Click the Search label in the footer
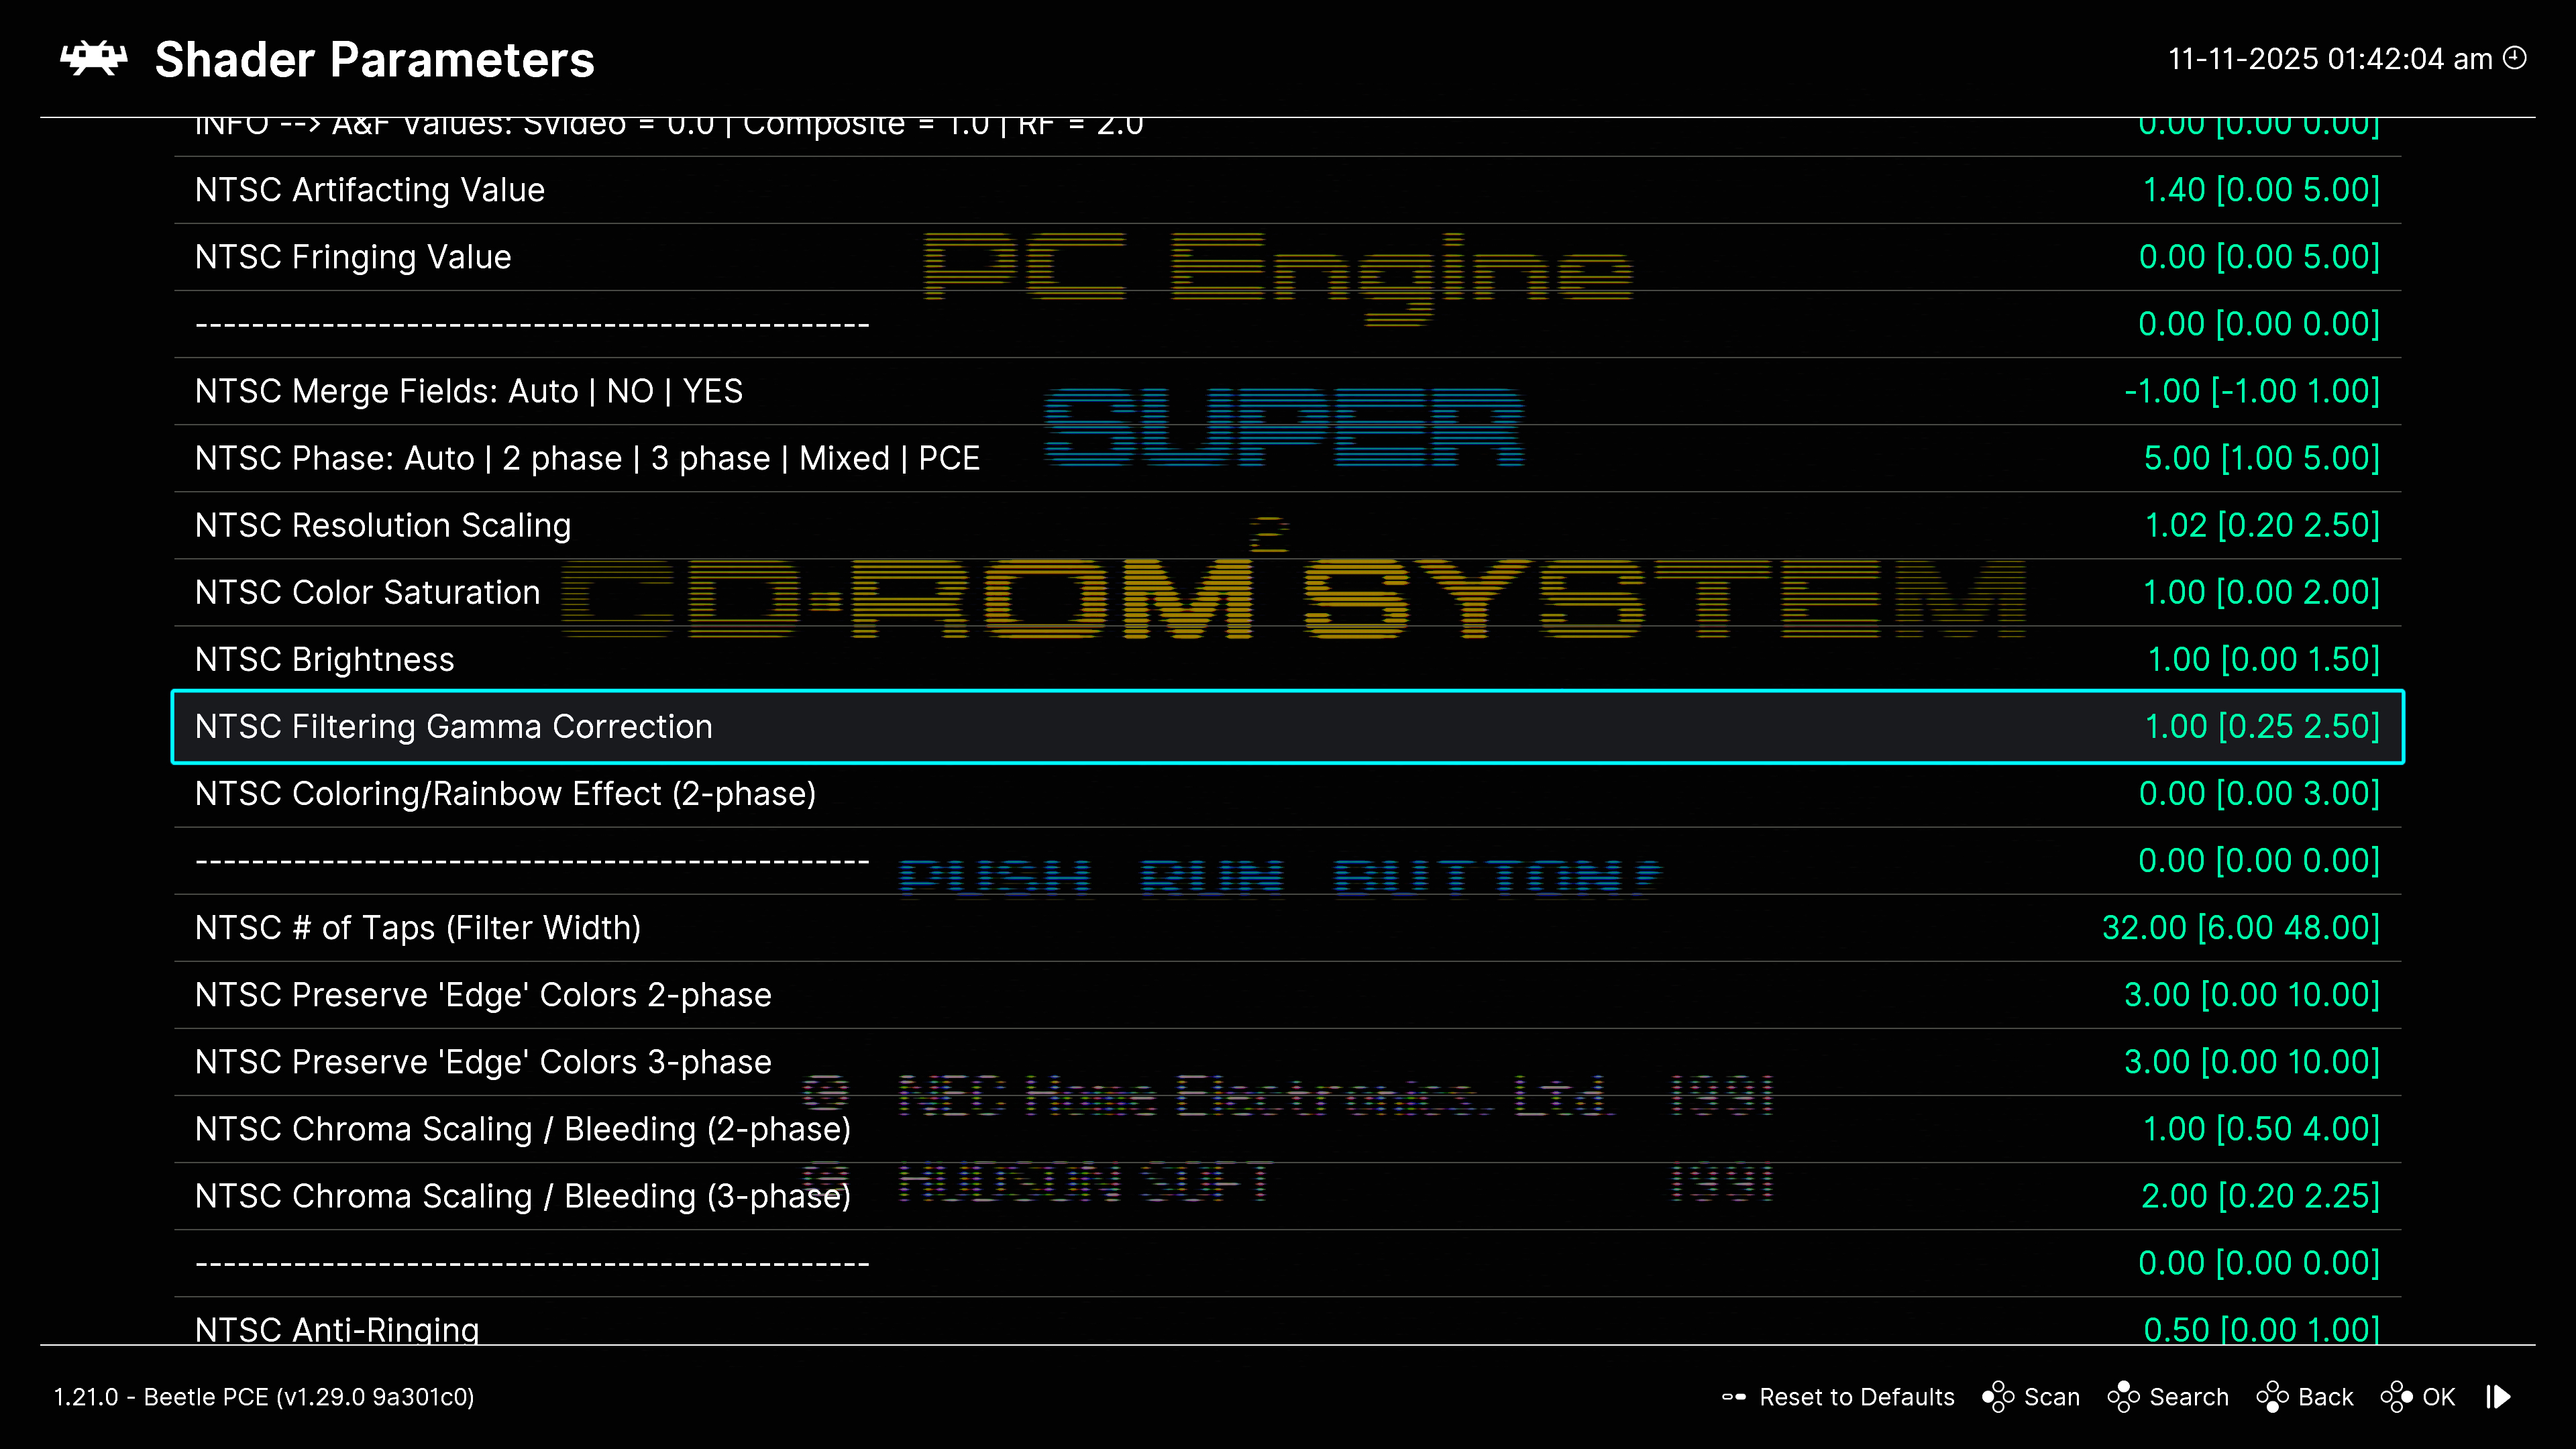Viewport: 2576px width, 1449px height. coord(2188,1397)
